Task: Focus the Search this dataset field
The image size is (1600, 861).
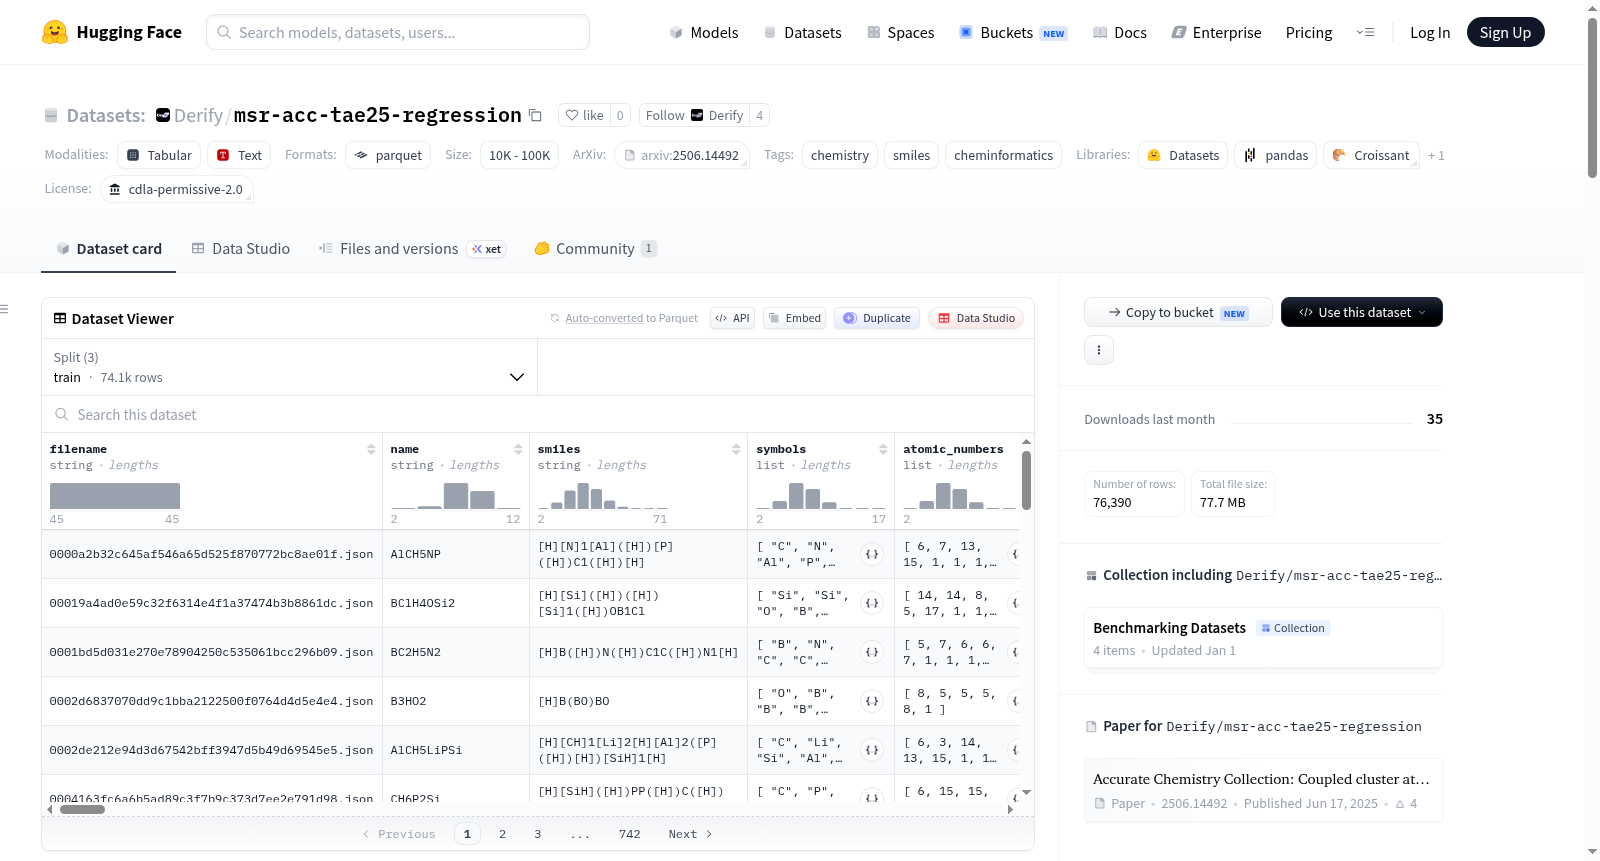Action: pos(538,414)
